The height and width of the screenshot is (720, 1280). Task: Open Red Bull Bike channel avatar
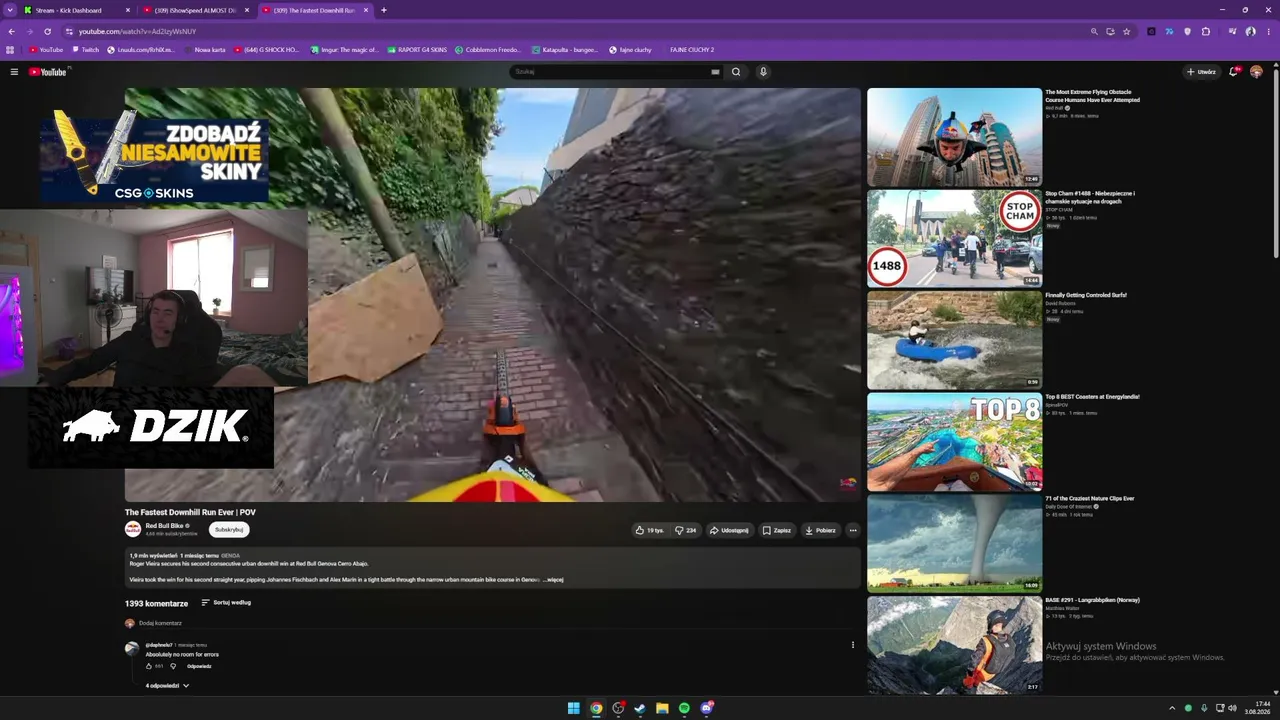coord(133,529)
